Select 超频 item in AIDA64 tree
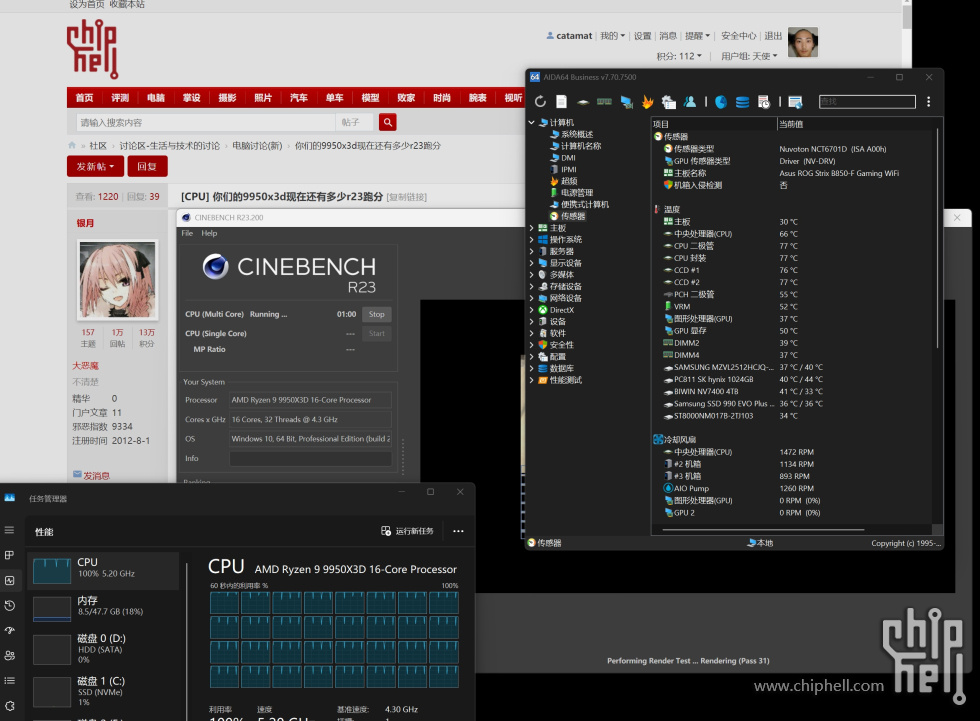980x721 pixels. [564, 181]
